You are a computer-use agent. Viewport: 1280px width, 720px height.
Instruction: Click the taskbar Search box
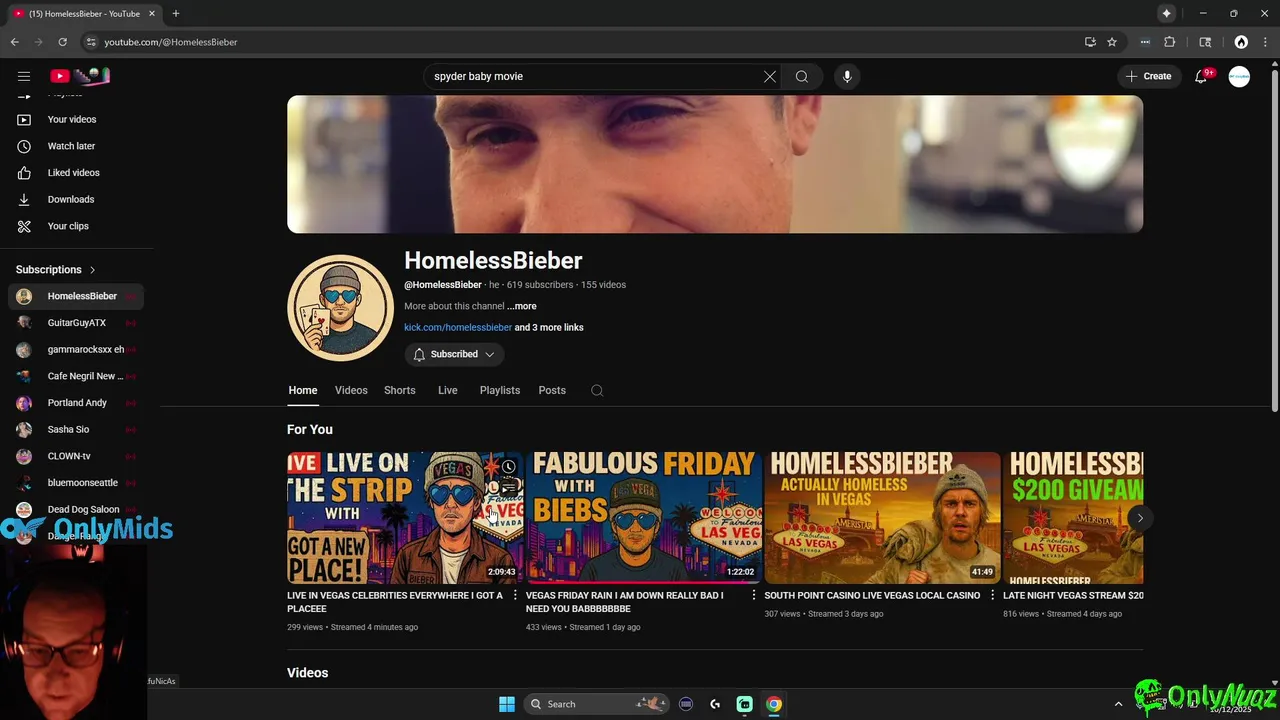pos(597,704)
